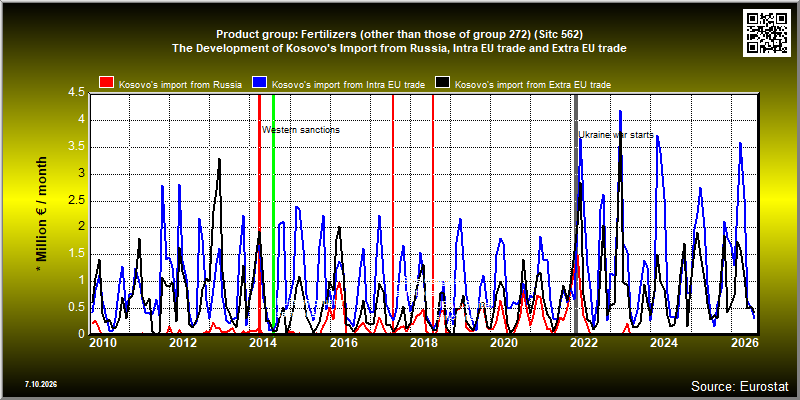This screenshot has width=800, height=400.
Task: Click the x-axis label 2020
Action: (504, 342)
